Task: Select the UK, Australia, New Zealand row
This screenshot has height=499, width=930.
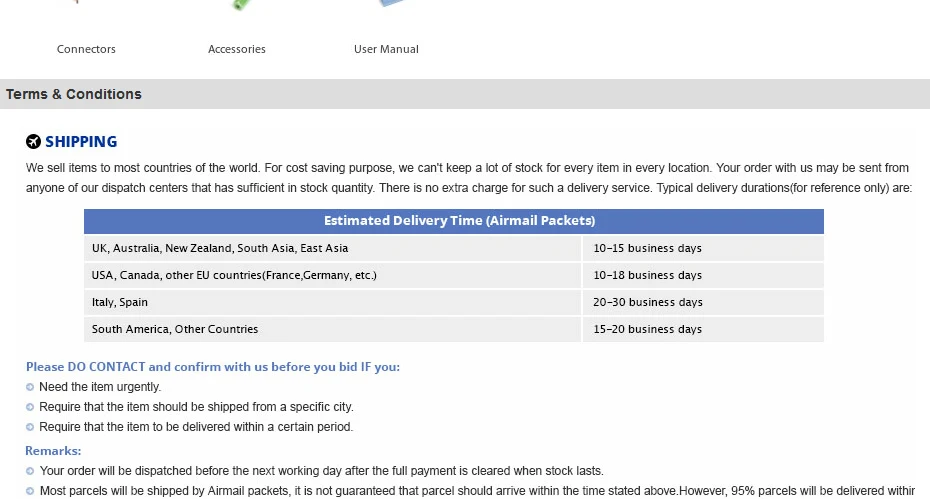Action: click(x=454, y=248)
